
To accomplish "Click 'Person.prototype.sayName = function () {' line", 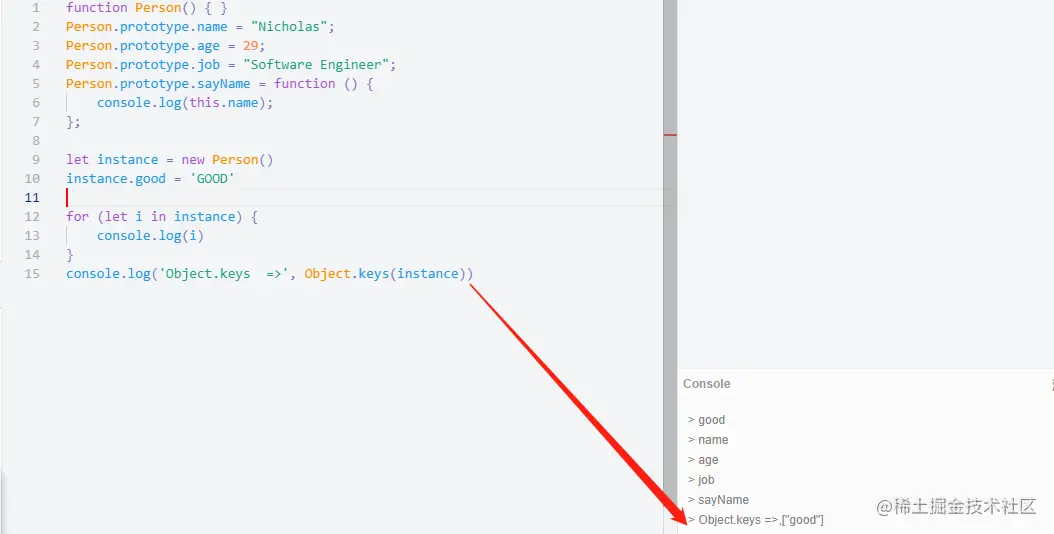I will pyautogui.click(x=219, y=83).
